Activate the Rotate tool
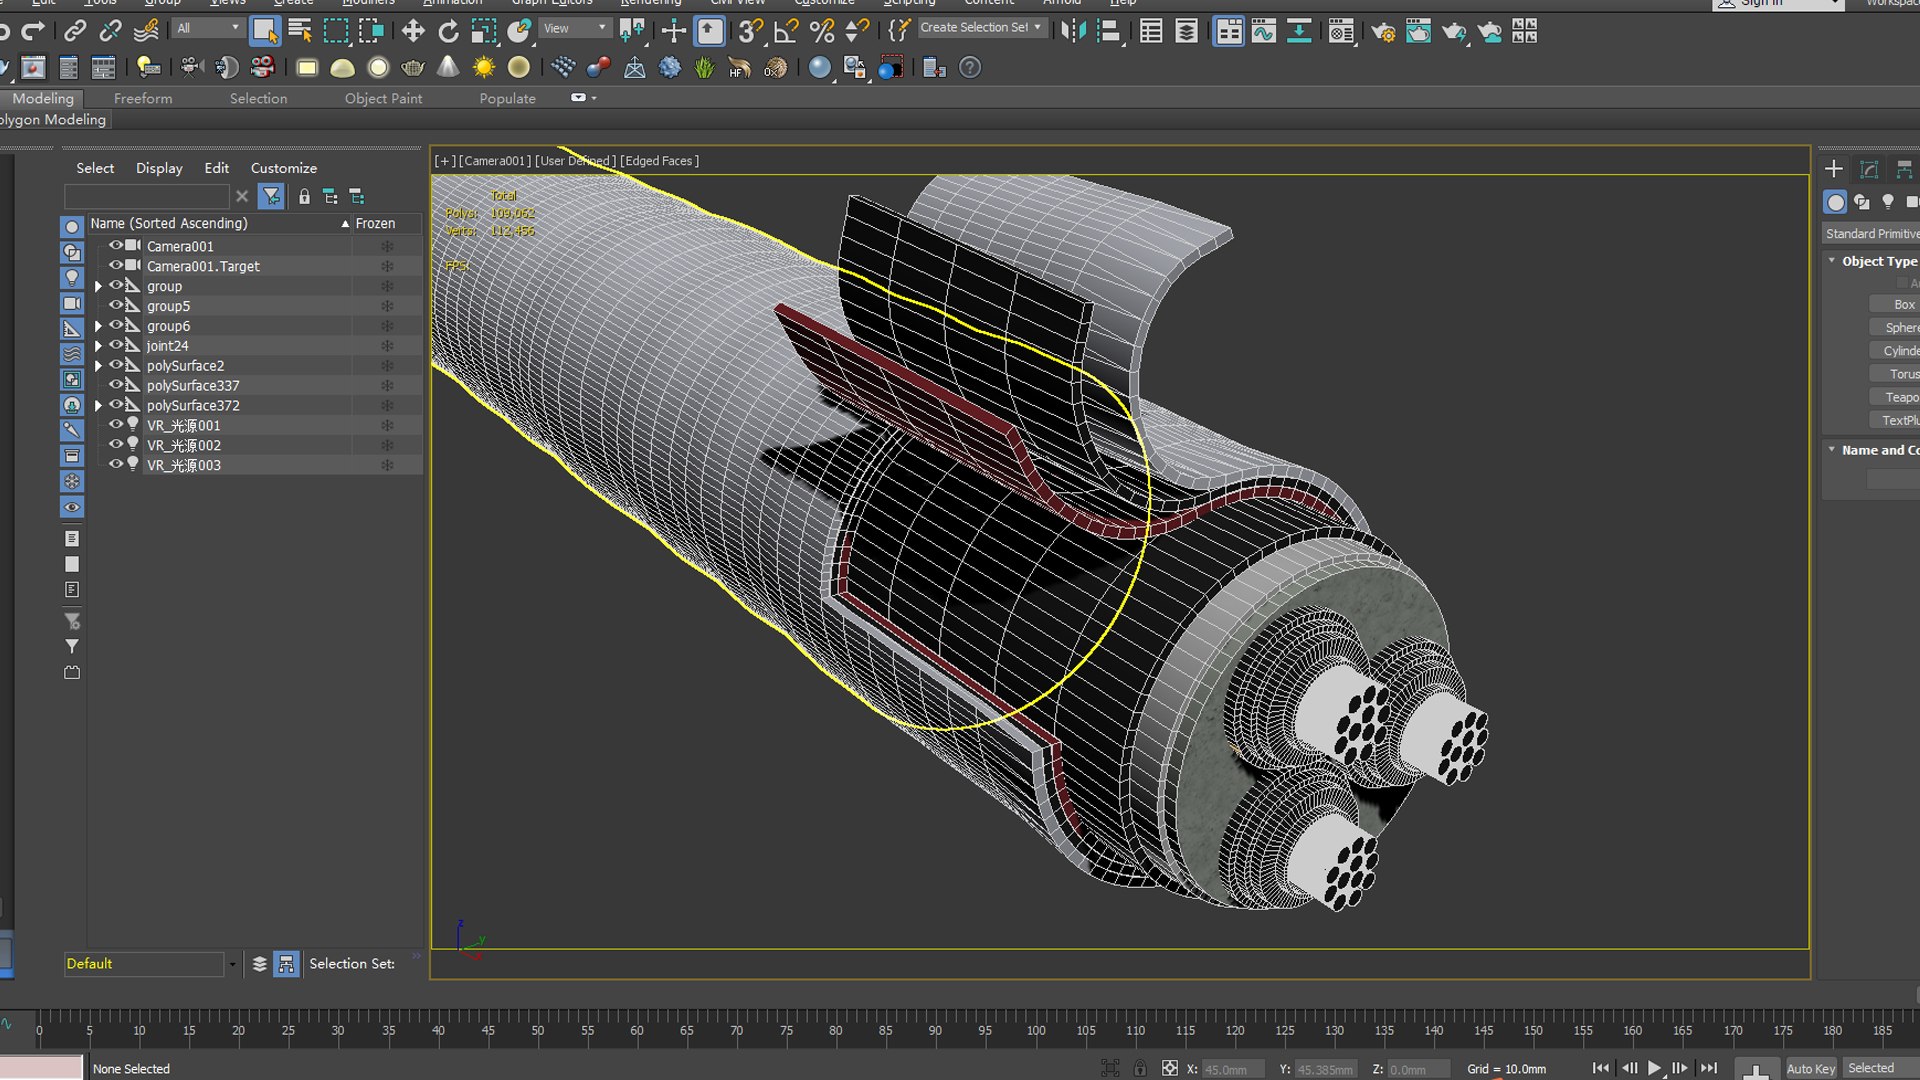 pos(448,32)
